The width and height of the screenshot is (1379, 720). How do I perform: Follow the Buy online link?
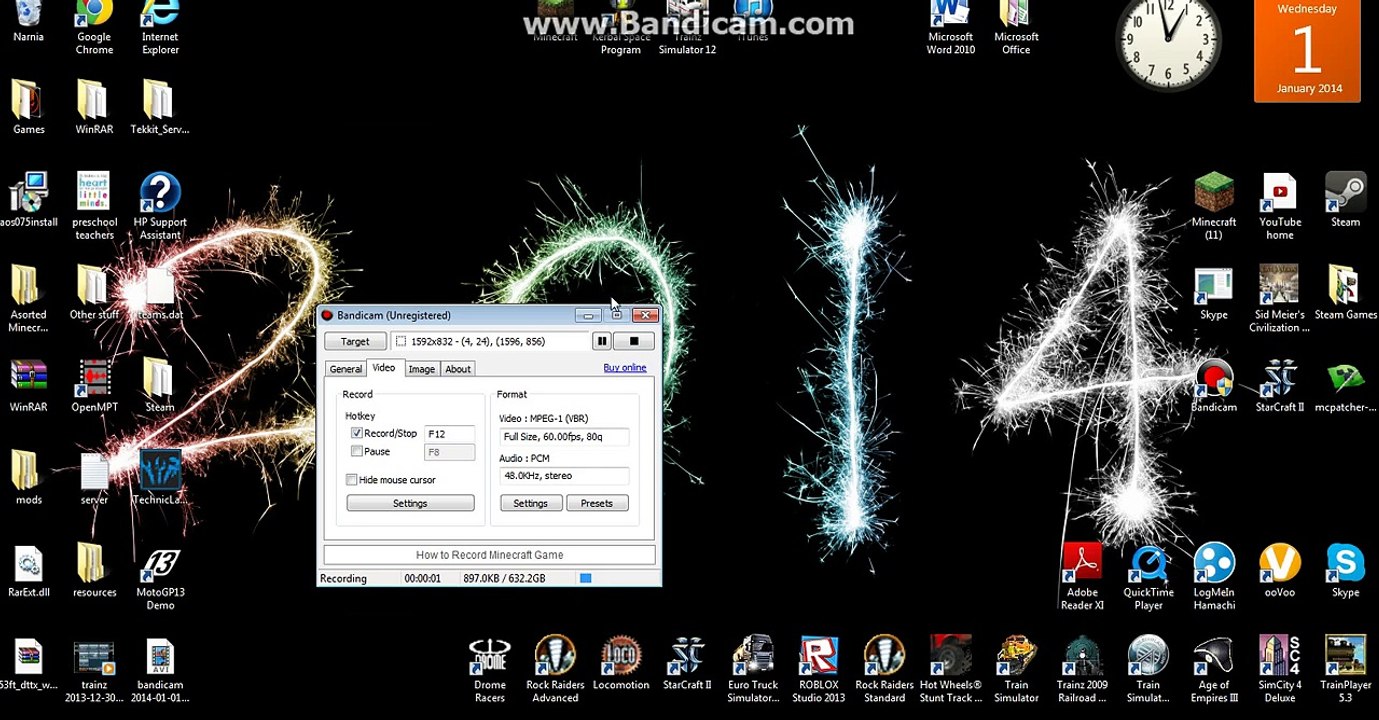point(625,368)
